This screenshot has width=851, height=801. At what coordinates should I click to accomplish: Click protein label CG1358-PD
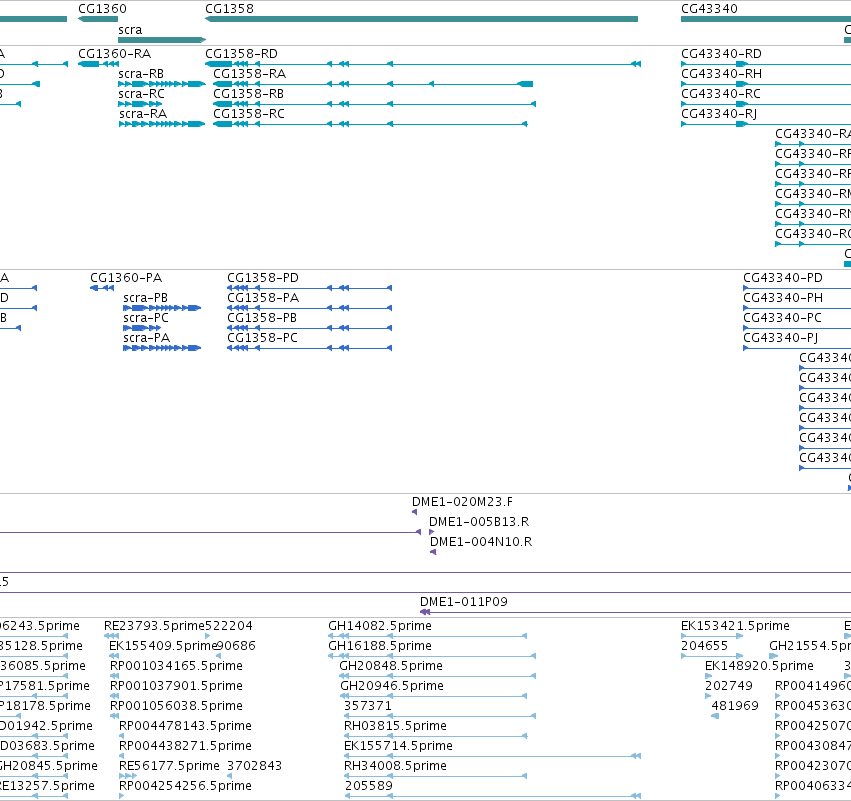(263, 278)
